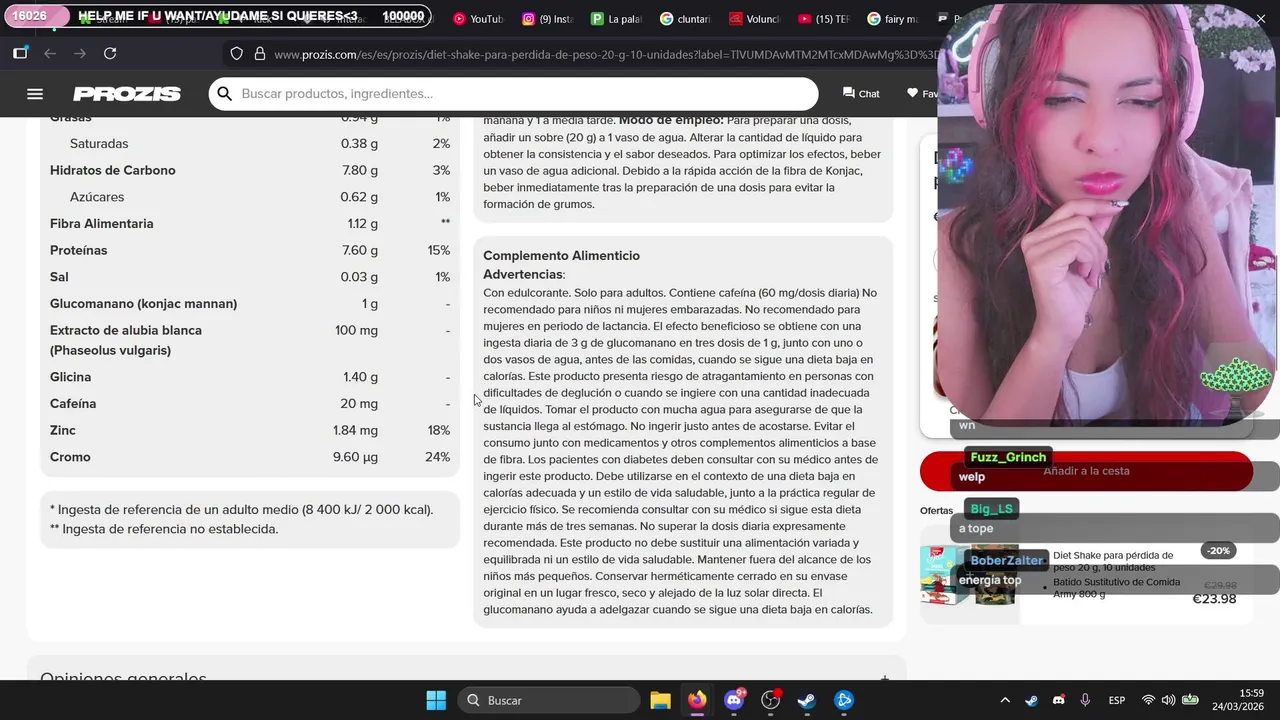Go forward with the browser forward arrow
Screen dimensions: 1280x720
pyautogui.click(x=80, y=53)
